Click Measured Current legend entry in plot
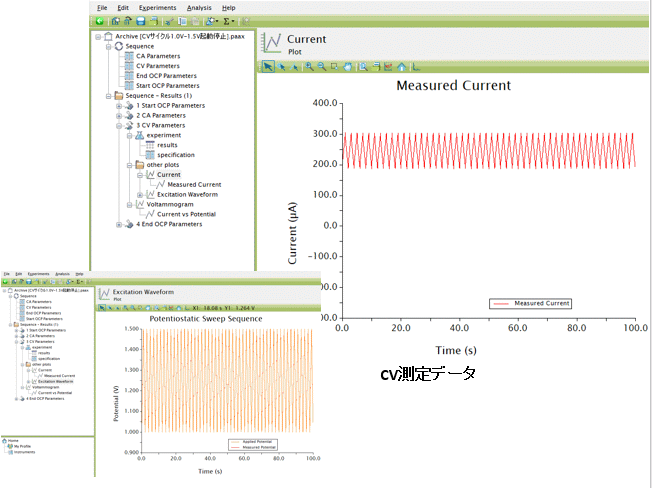652x488 pixels. (x=530, y=304)
